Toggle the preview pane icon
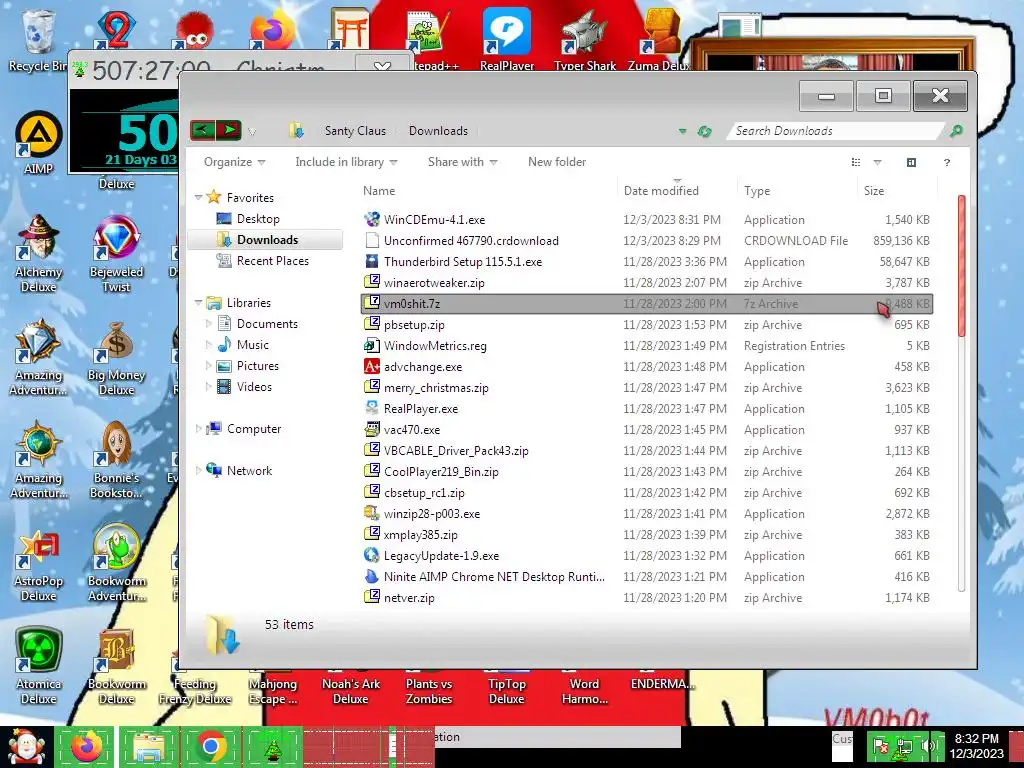This screenshot has width=1024, height=768. click(x=912, y=162)
